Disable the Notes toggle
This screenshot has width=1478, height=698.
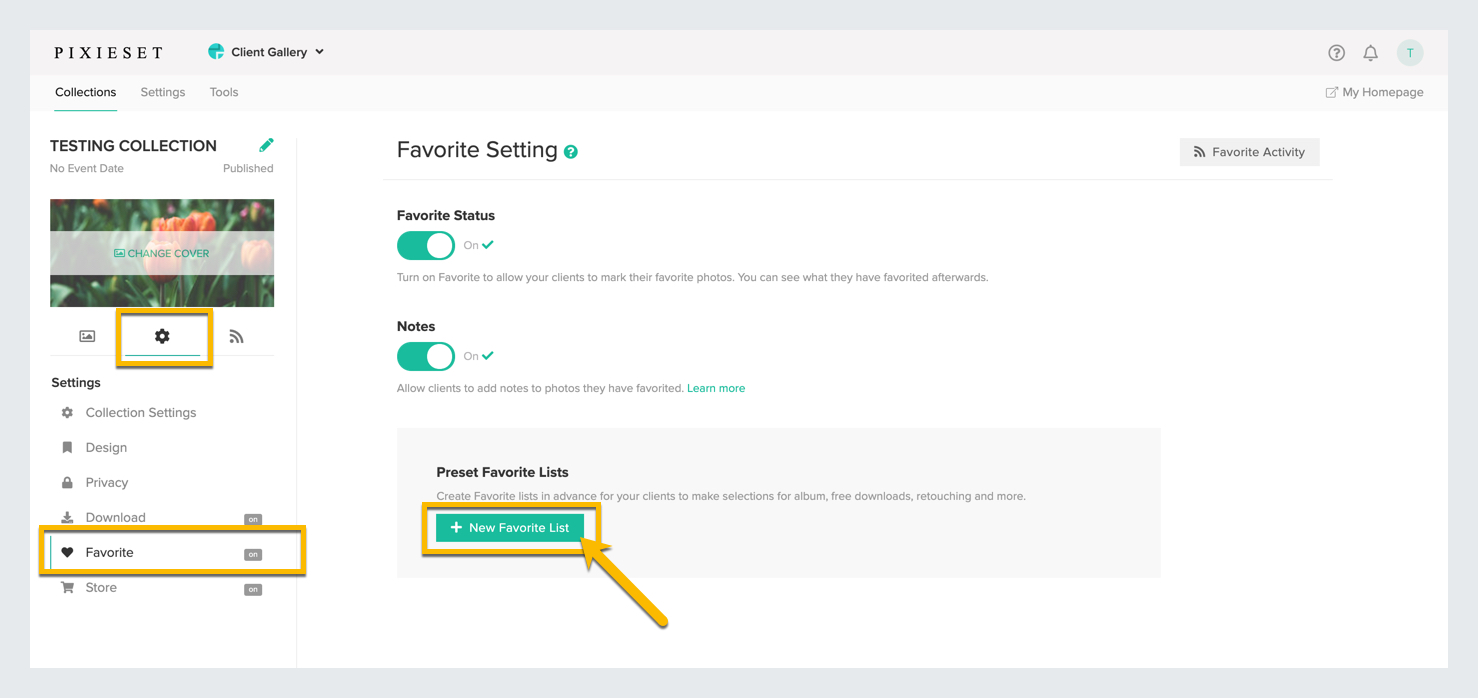coord(426,356)
